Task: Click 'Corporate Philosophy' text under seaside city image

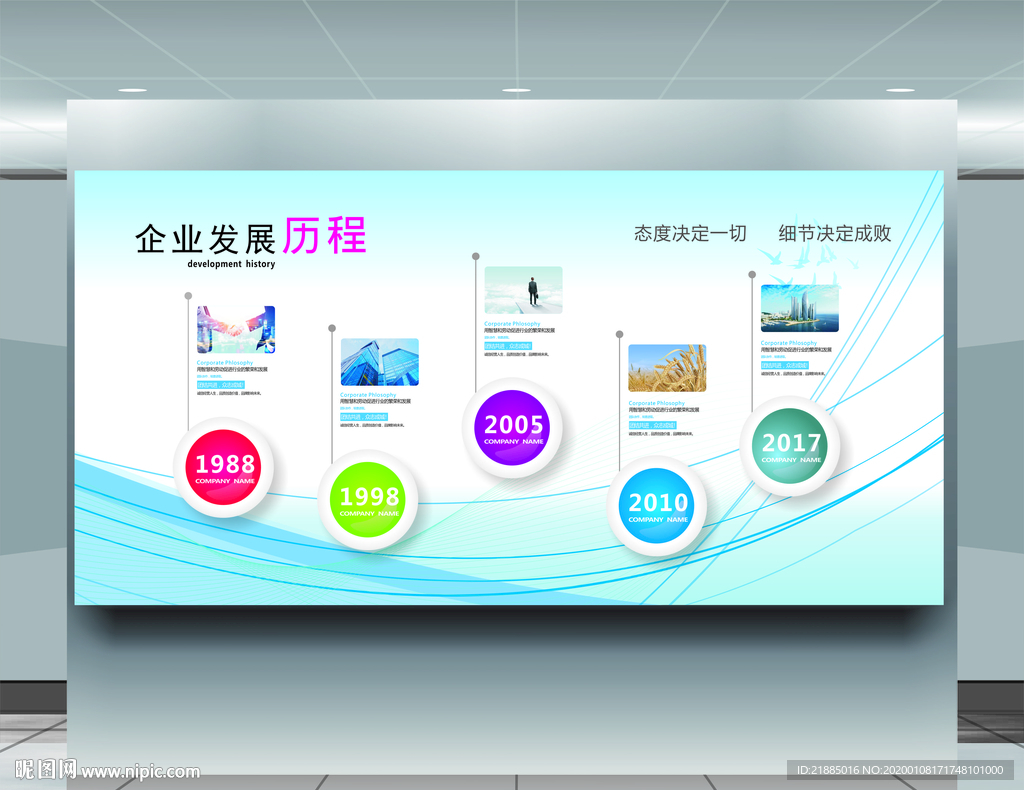Action: coord(788,342)
